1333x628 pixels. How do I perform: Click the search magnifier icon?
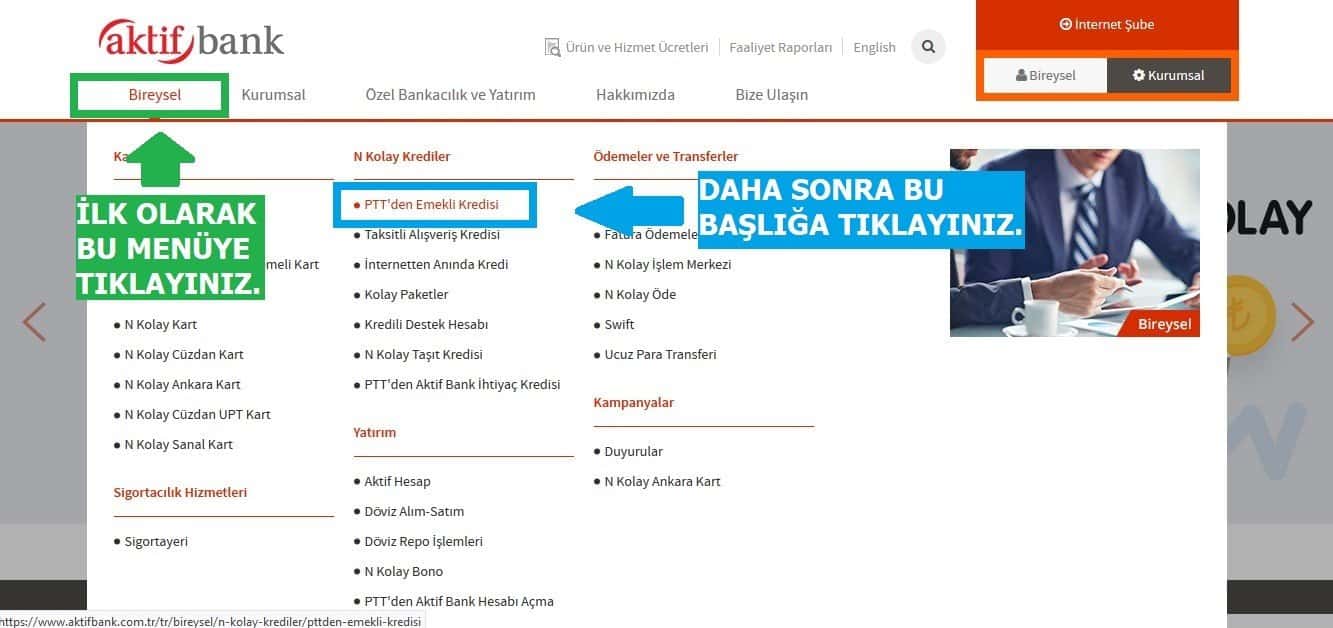pyautogui.click(x=928, y=47)
